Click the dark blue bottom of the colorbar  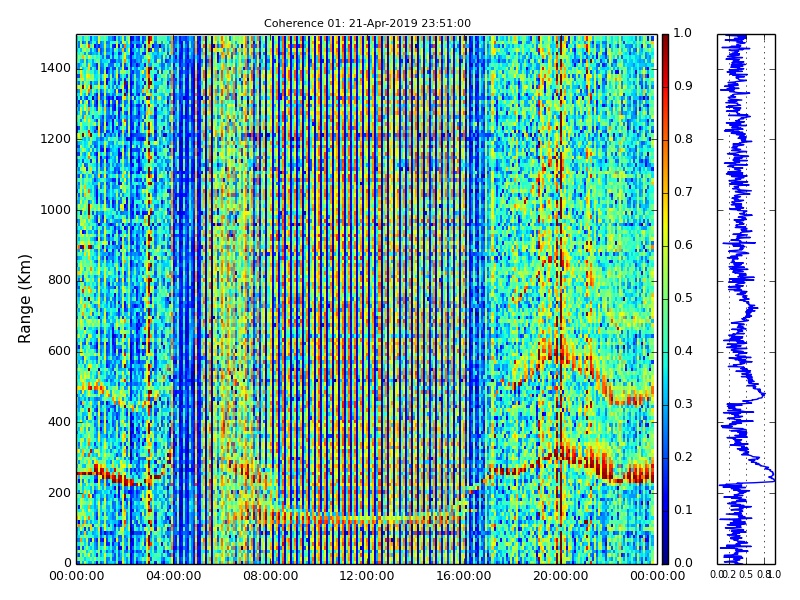[665, 556]
